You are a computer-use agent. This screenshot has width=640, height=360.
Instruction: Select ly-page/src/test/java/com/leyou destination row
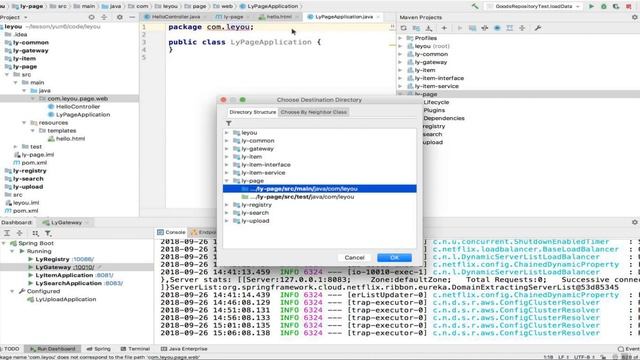320,197
